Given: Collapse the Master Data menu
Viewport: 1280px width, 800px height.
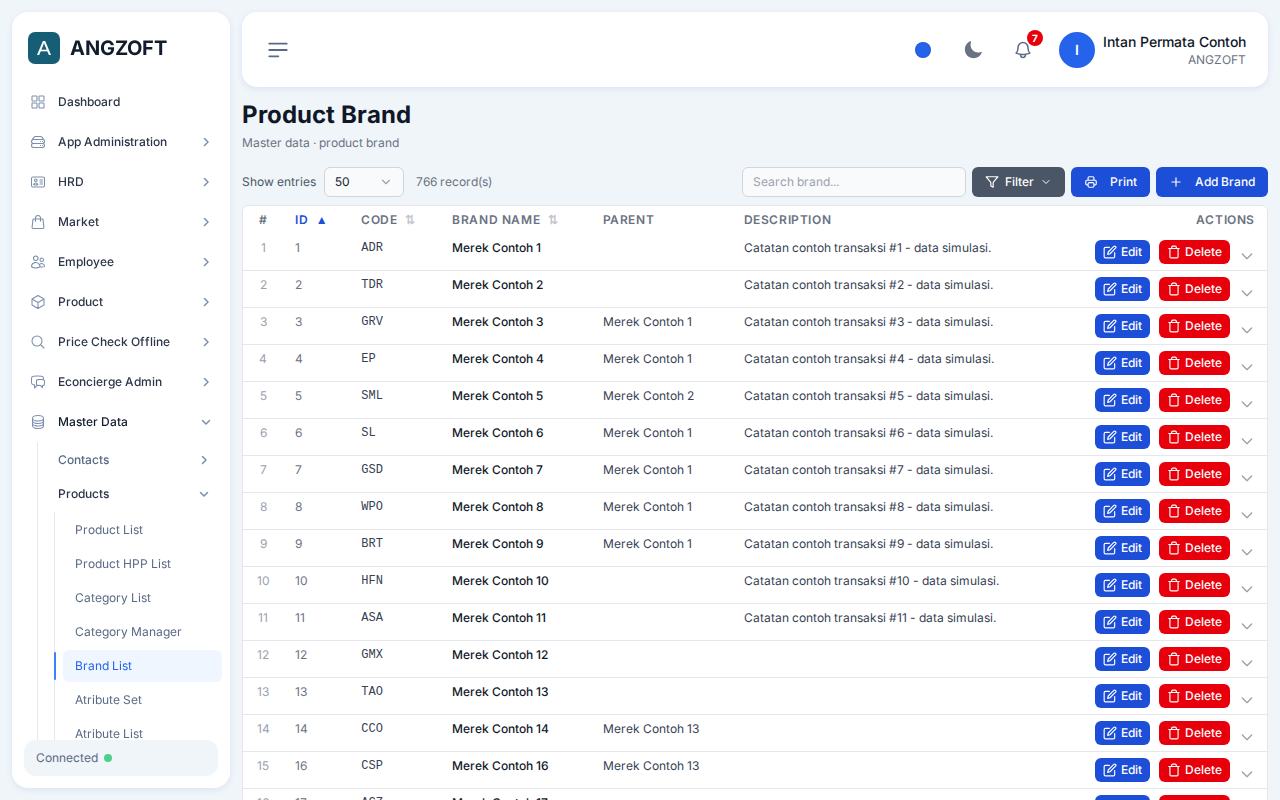Looking at the screenshot, I should (x=121, y=422).
